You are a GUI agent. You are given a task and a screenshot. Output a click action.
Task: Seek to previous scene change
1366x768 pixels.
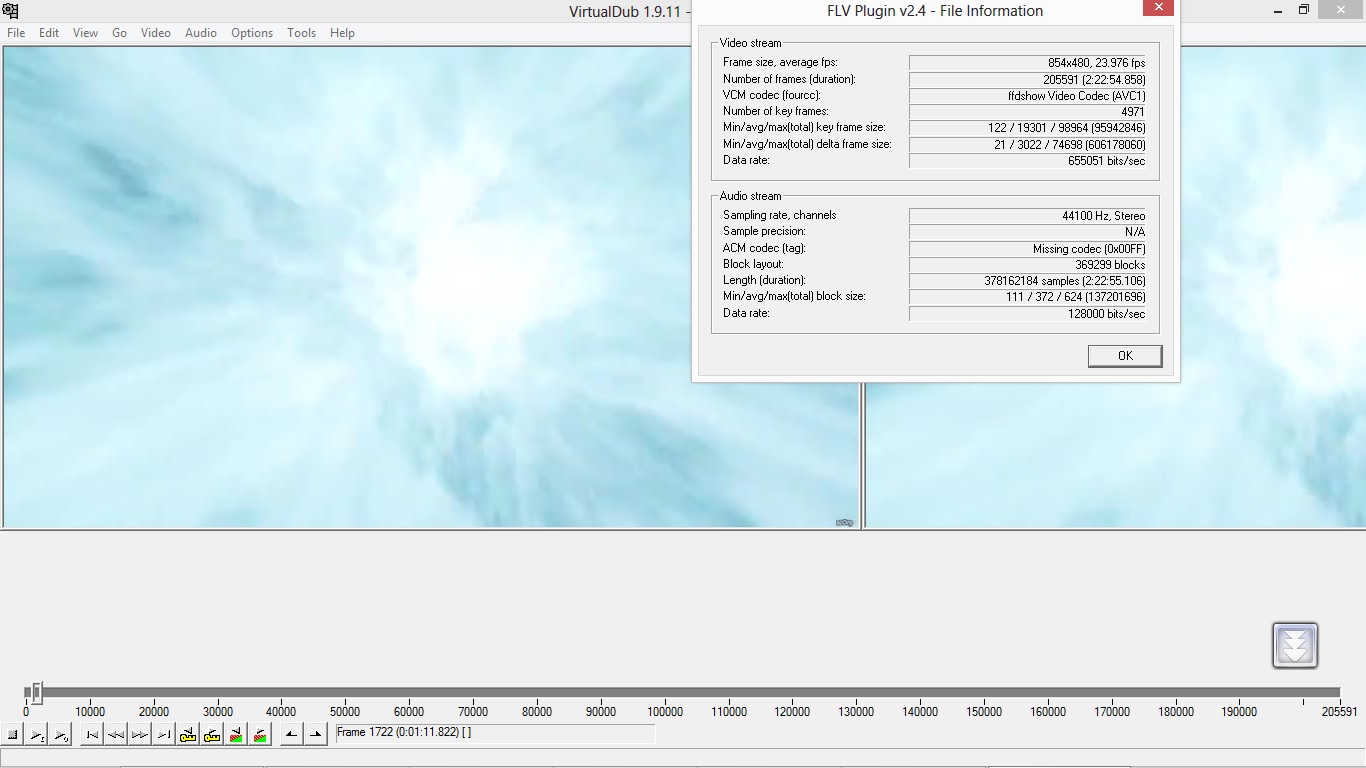236,735
